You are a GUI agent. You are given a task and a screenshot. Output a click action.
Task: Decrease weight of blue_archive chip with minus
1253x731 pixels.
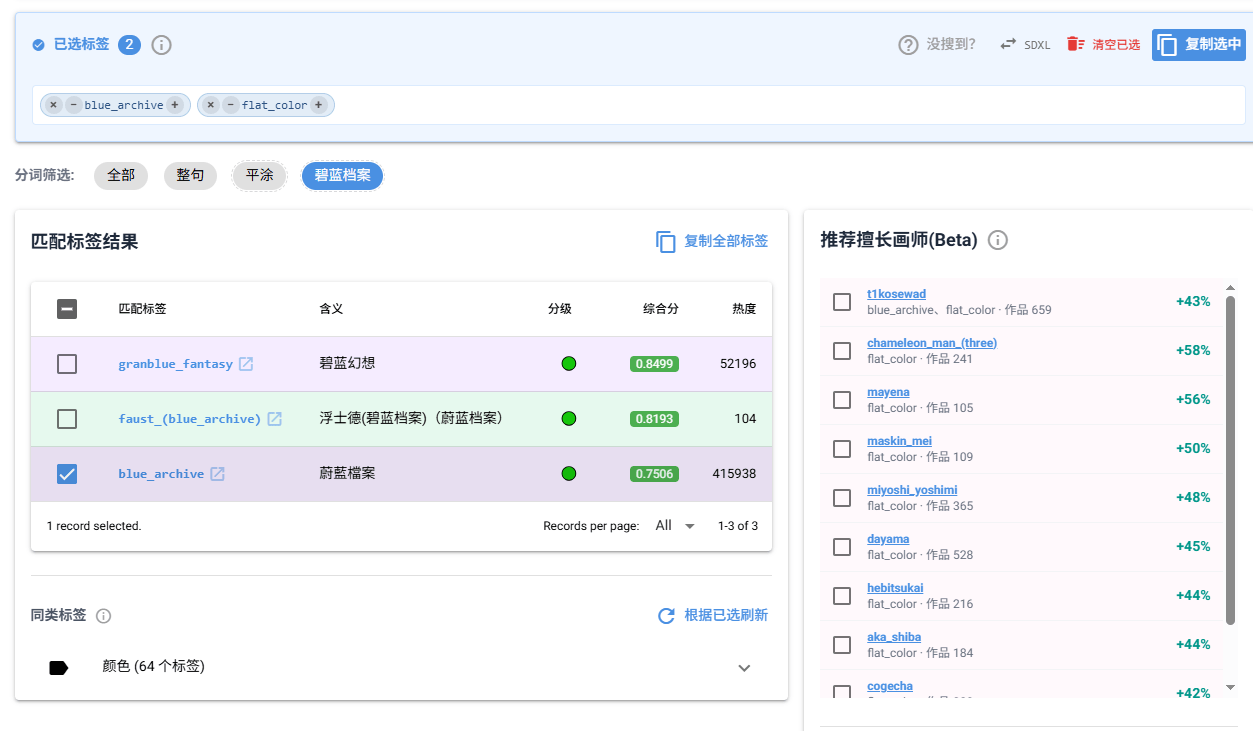click(74, 105)
